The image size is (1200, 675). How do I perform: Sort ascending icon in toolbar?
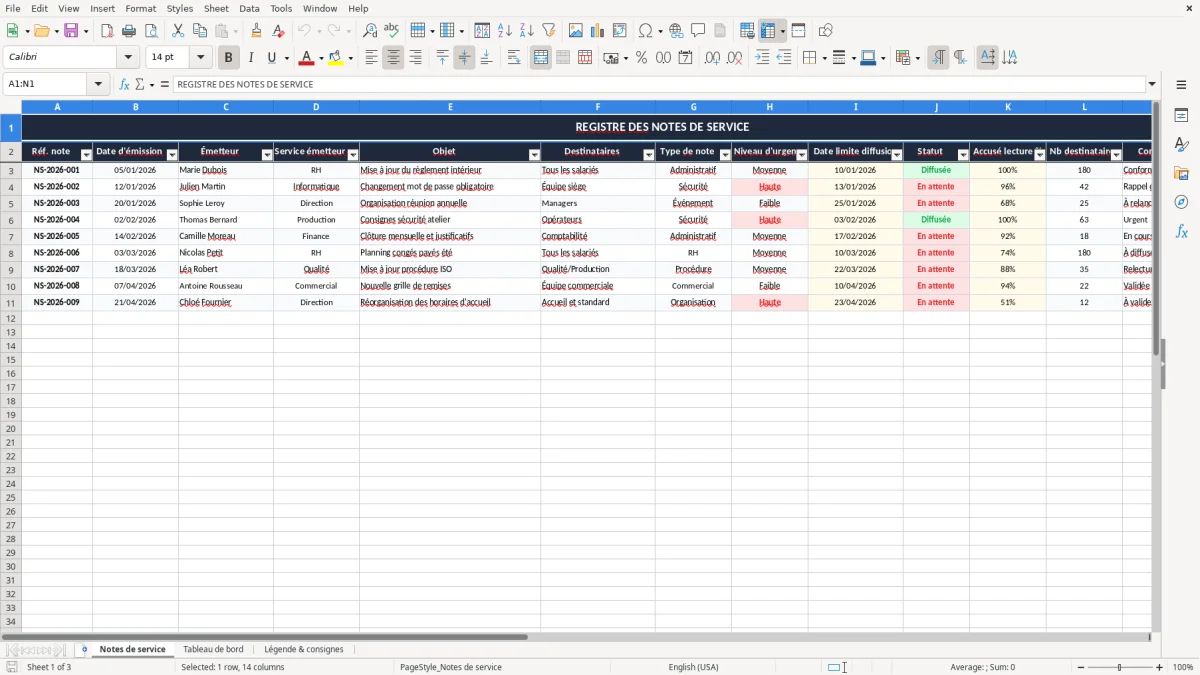point(505,31)
